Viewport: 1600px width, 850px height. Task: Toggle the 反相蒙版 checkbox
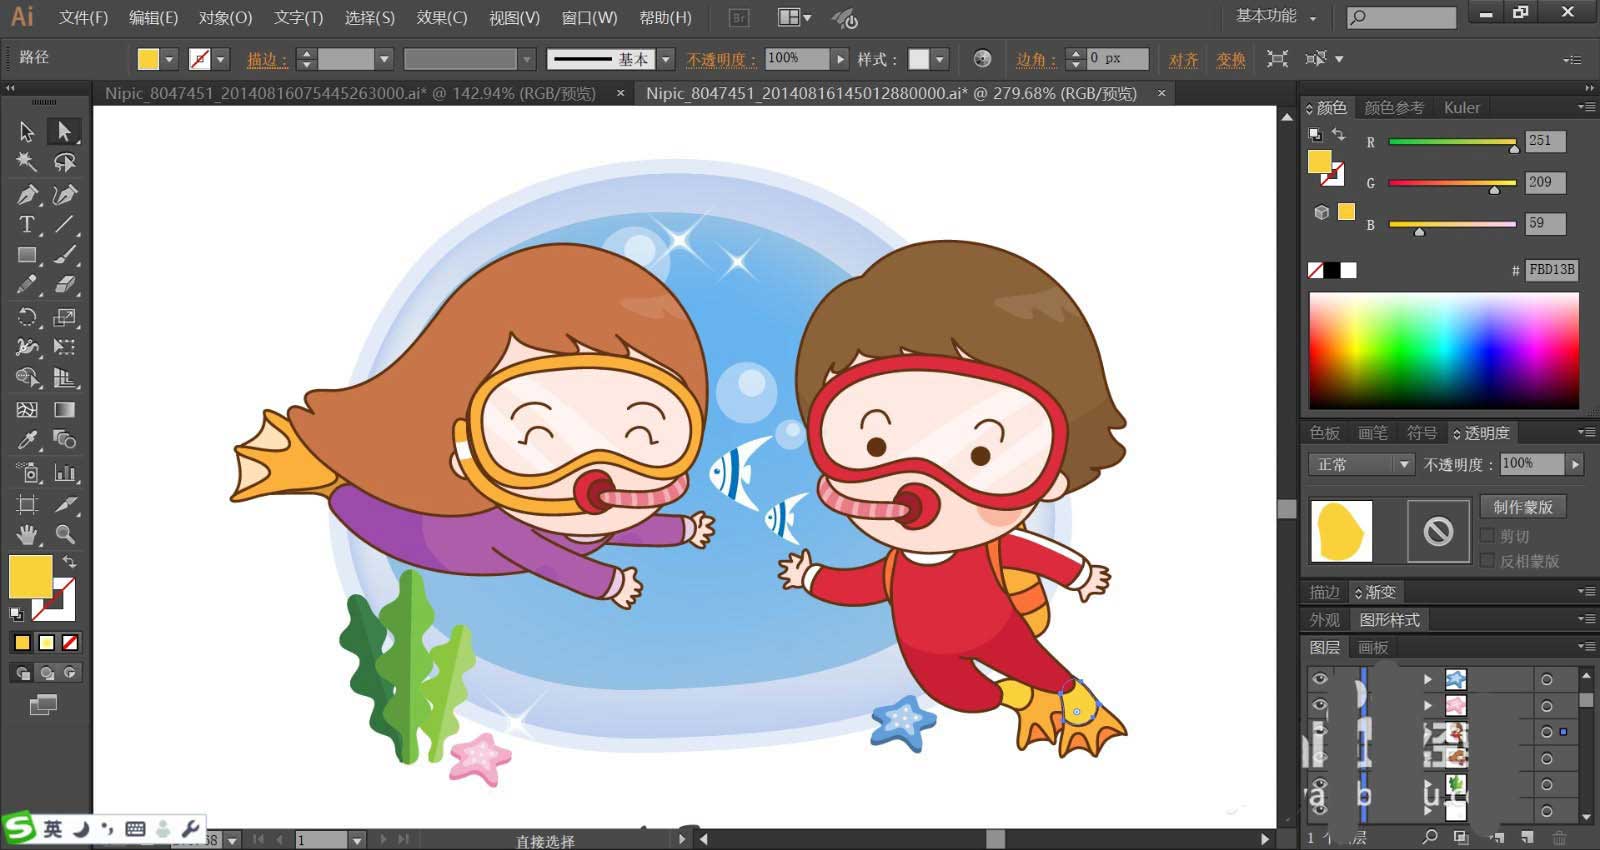click(1487, 561)
